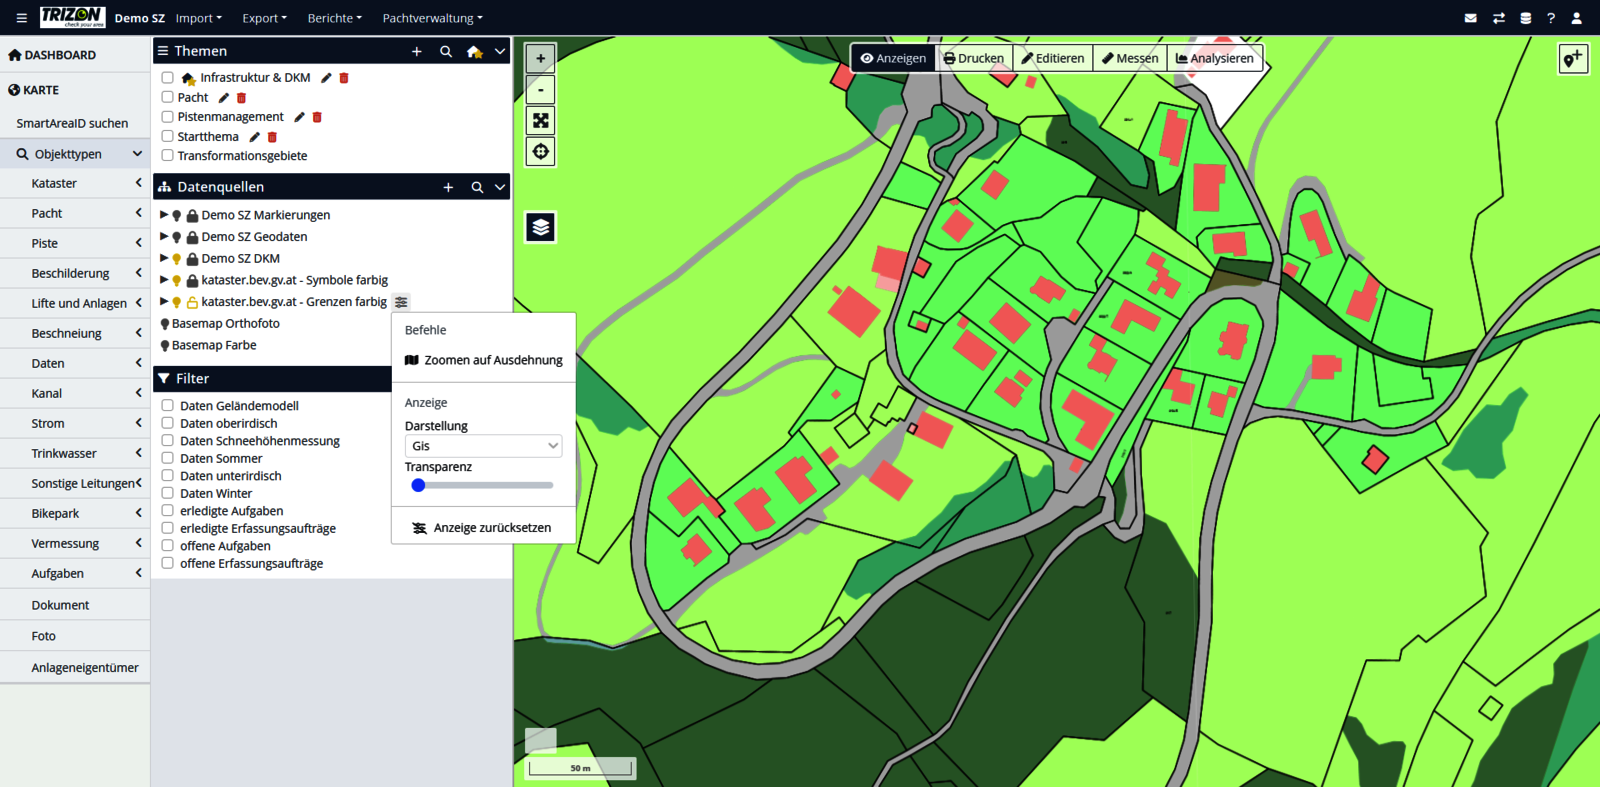
Task: Click the fit-to-extent map icon
Action: (x=540, y=121)
